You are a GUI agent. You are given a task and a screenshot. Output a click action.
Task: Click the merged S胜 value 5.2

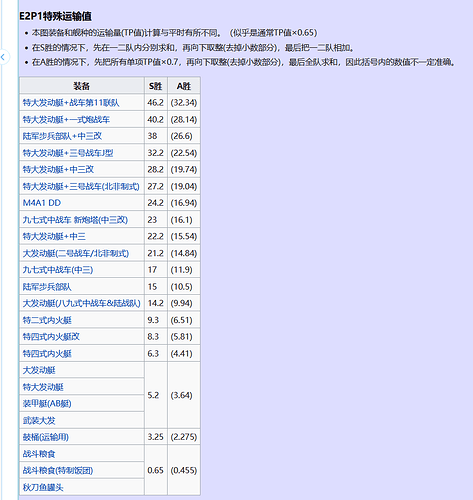click(153, 395)
